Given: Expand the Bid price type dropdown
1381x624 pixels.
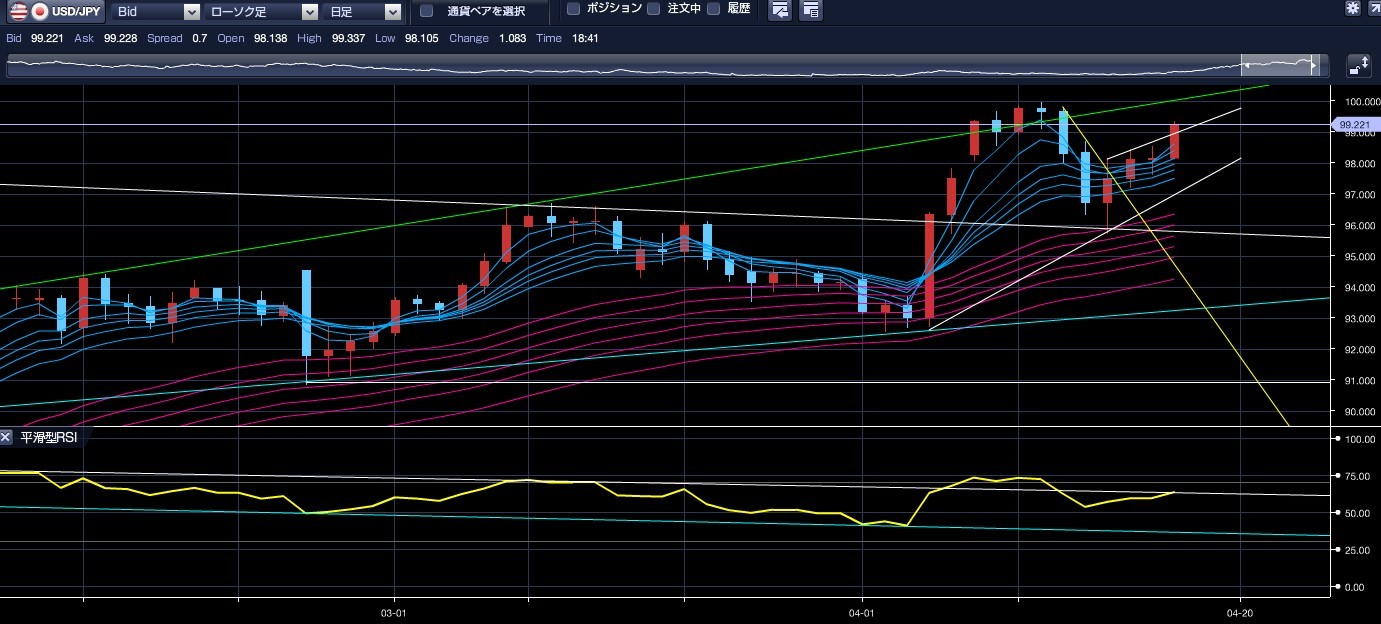Looking at the screenshot, I should [x=191, y=11].
